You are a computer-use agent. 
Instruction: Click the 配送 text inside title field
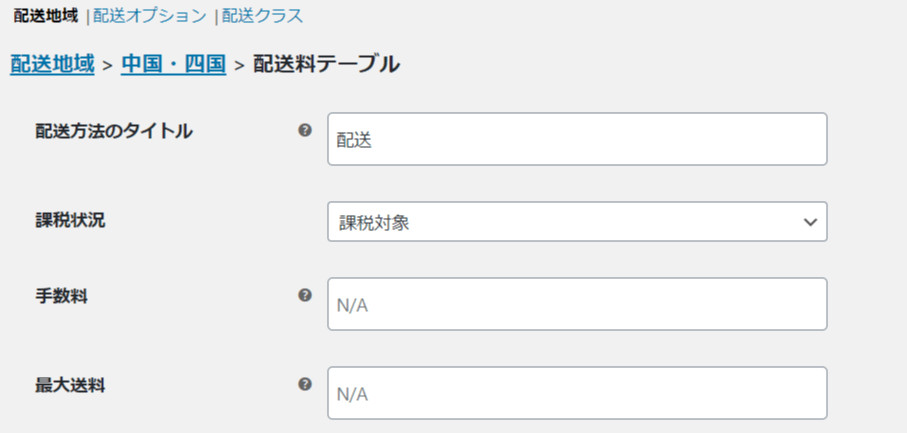pos(354,141)
